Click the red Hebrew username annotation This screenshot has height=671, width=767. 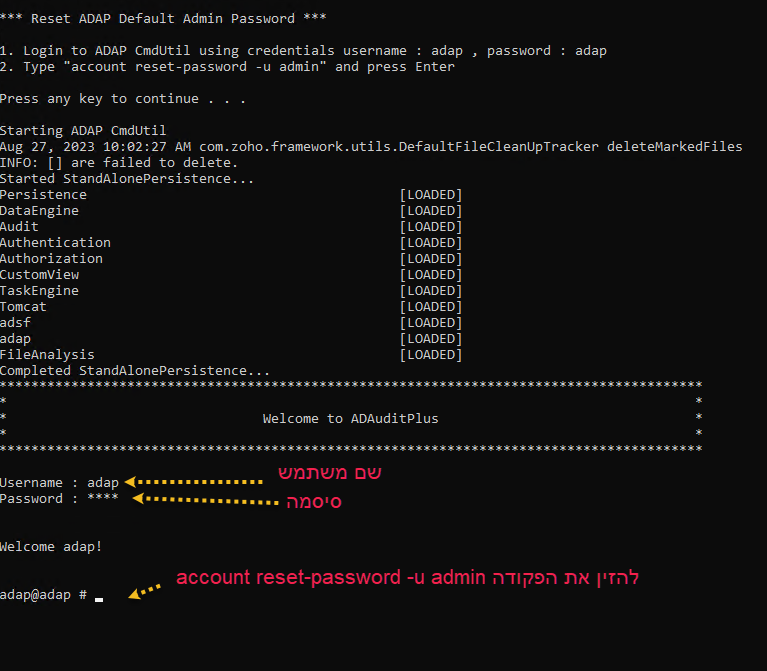pos(329,472)
